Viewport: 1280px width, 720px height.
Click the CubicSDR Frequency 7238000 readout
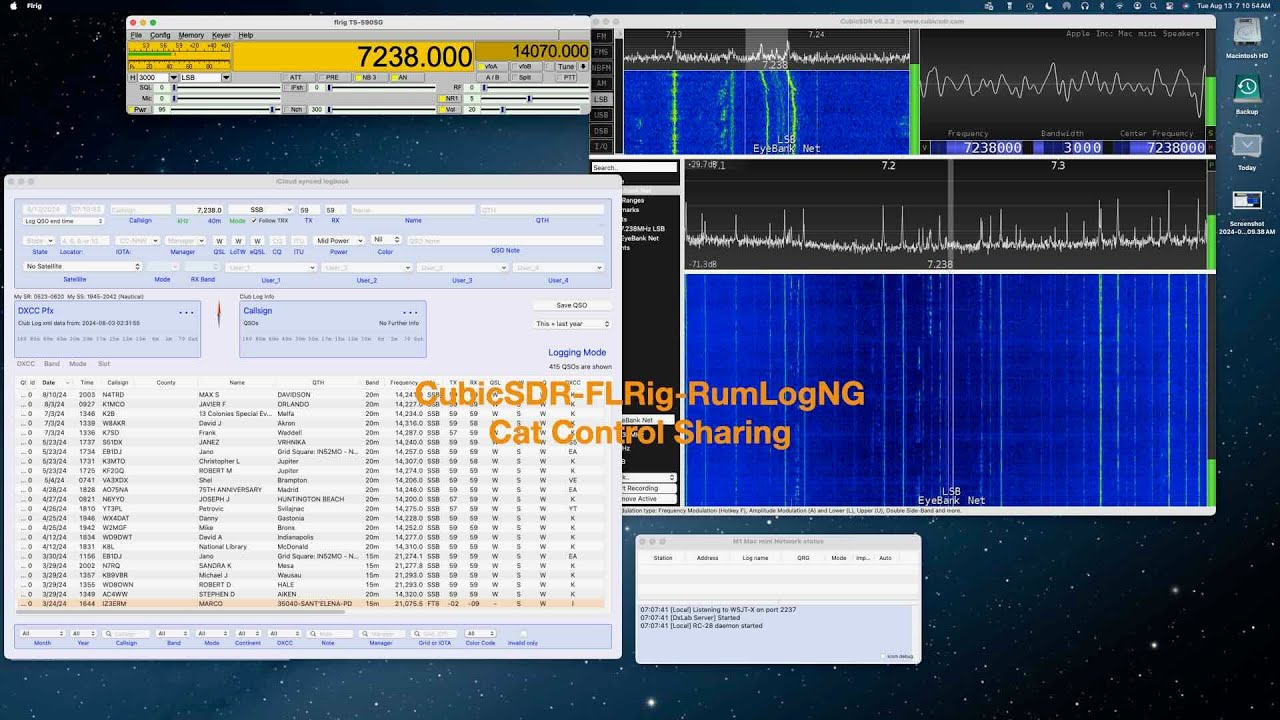point(984,147)
